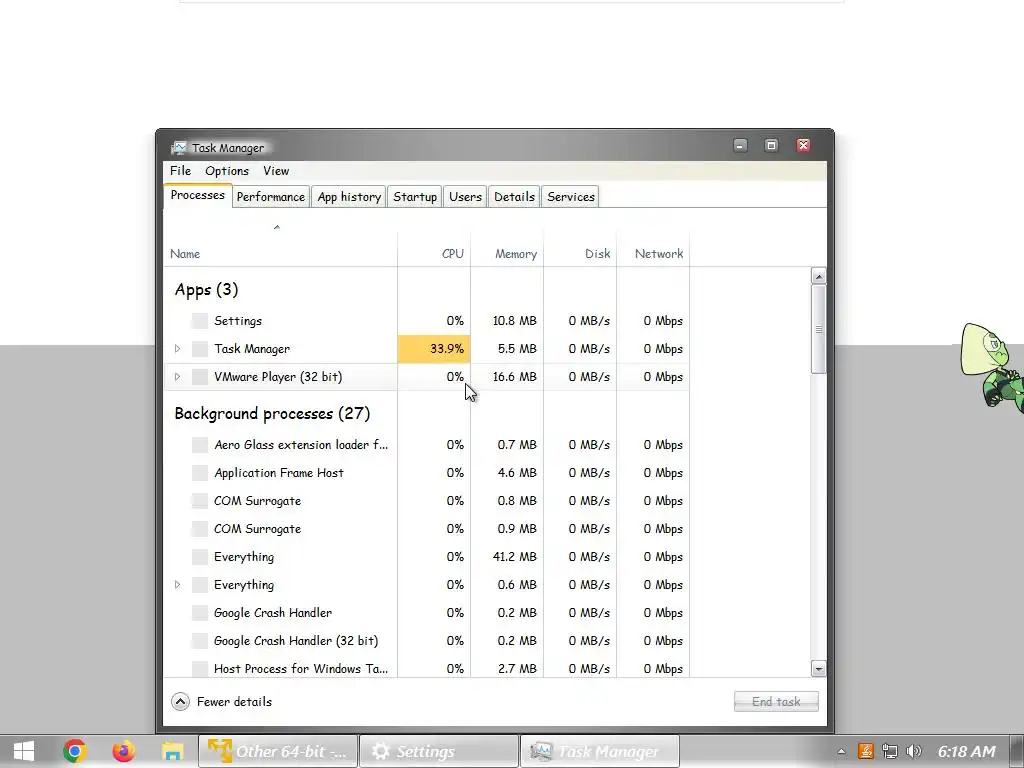Click the Apps (3) group header
This screenshot has width=1024, height=768.
tap(206, 289)
